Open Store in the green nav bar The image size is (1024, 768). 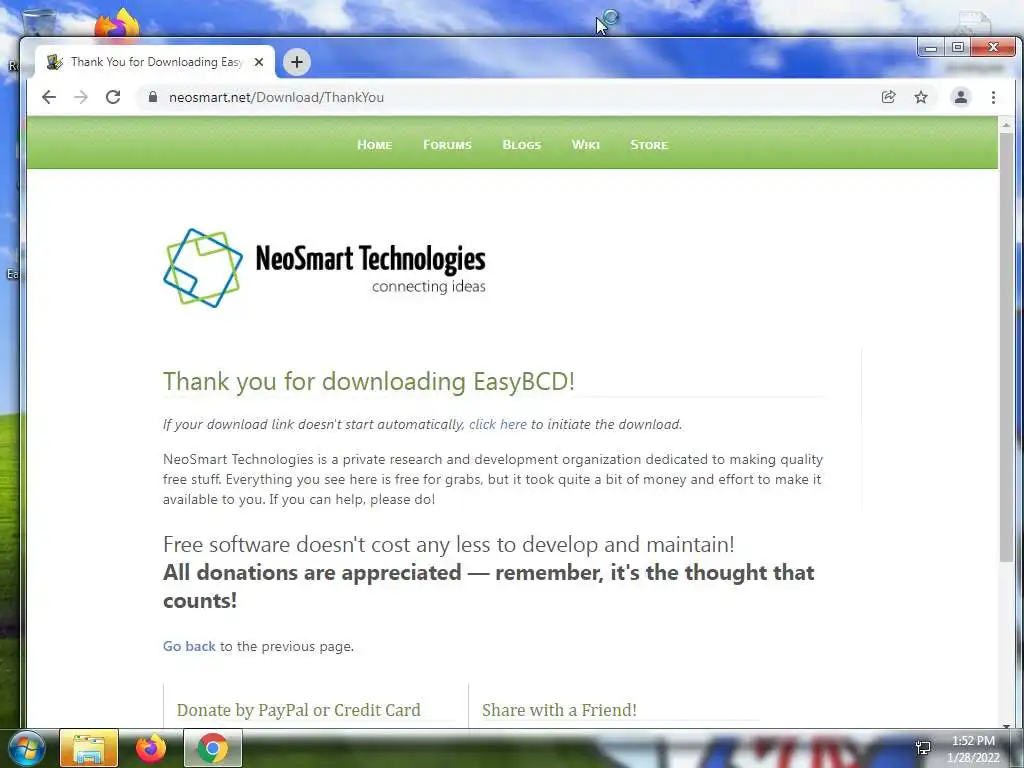click(649, 145)
